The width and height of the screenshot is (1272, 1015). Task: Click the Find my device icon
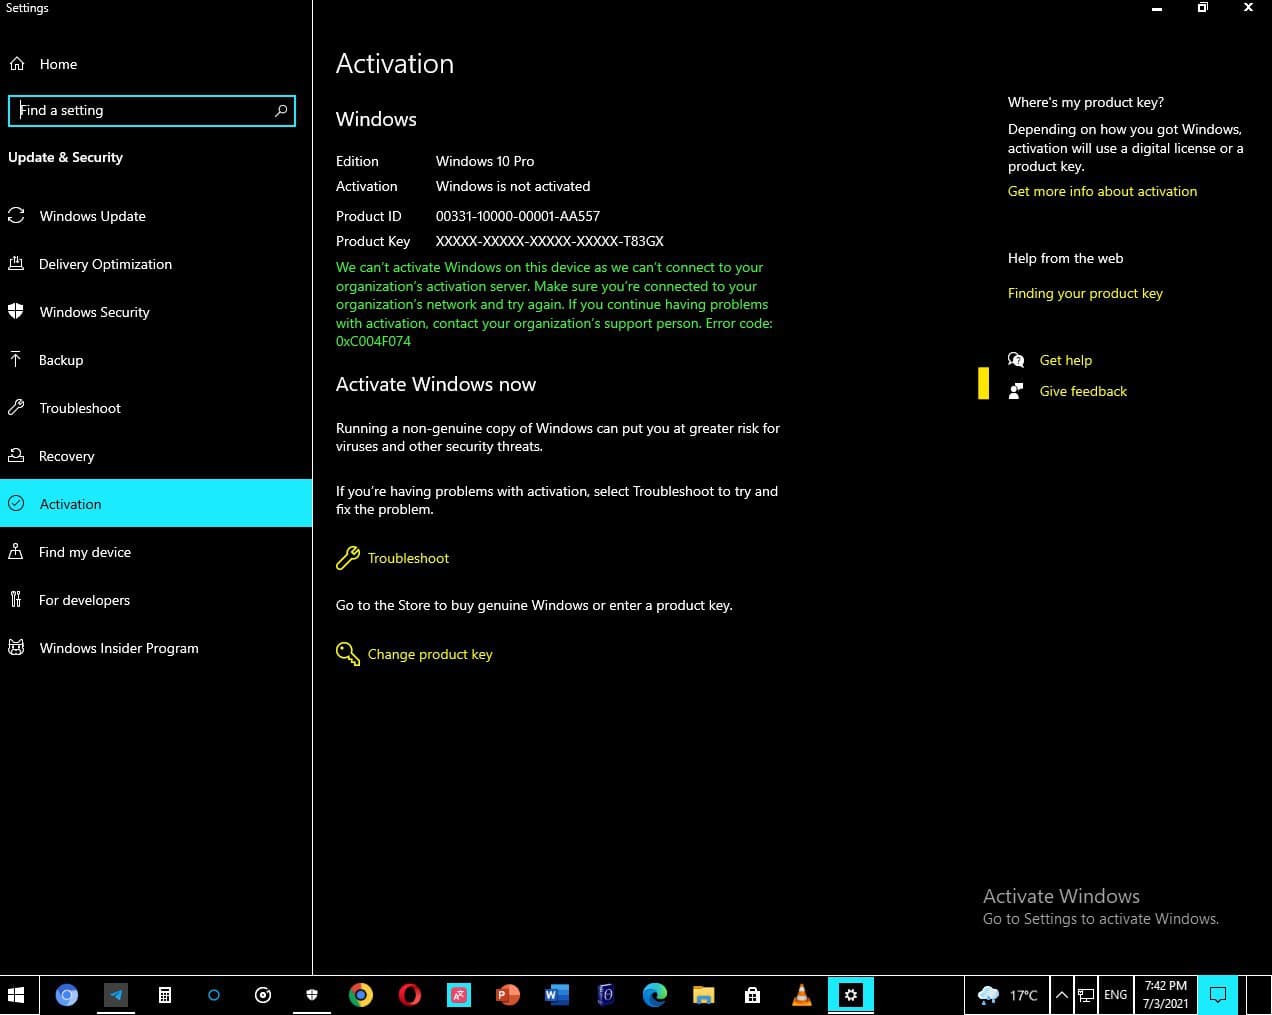16,552
